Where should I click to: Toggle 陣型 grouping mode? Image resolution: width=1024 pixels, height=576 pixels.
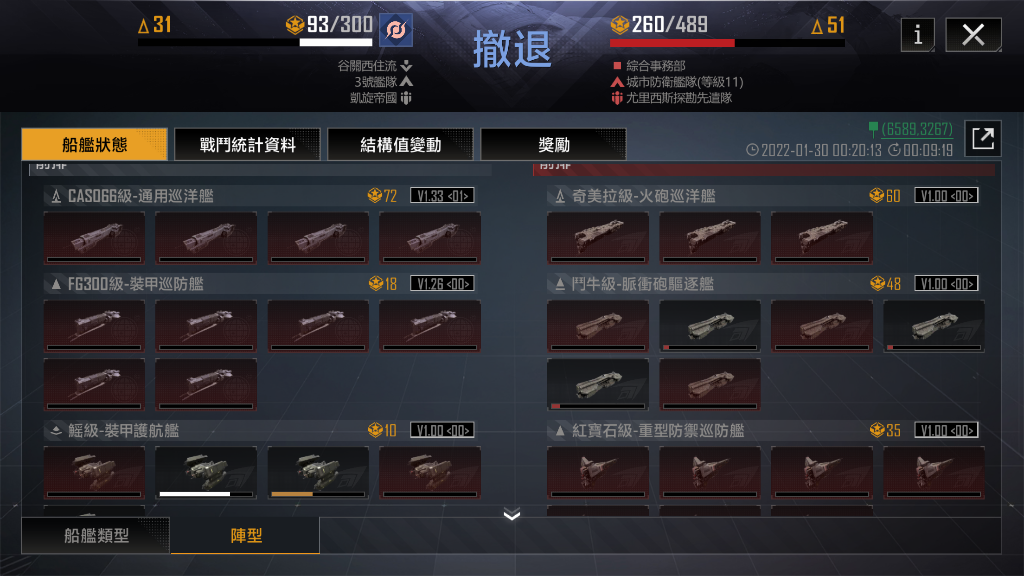tap(246, 536)
